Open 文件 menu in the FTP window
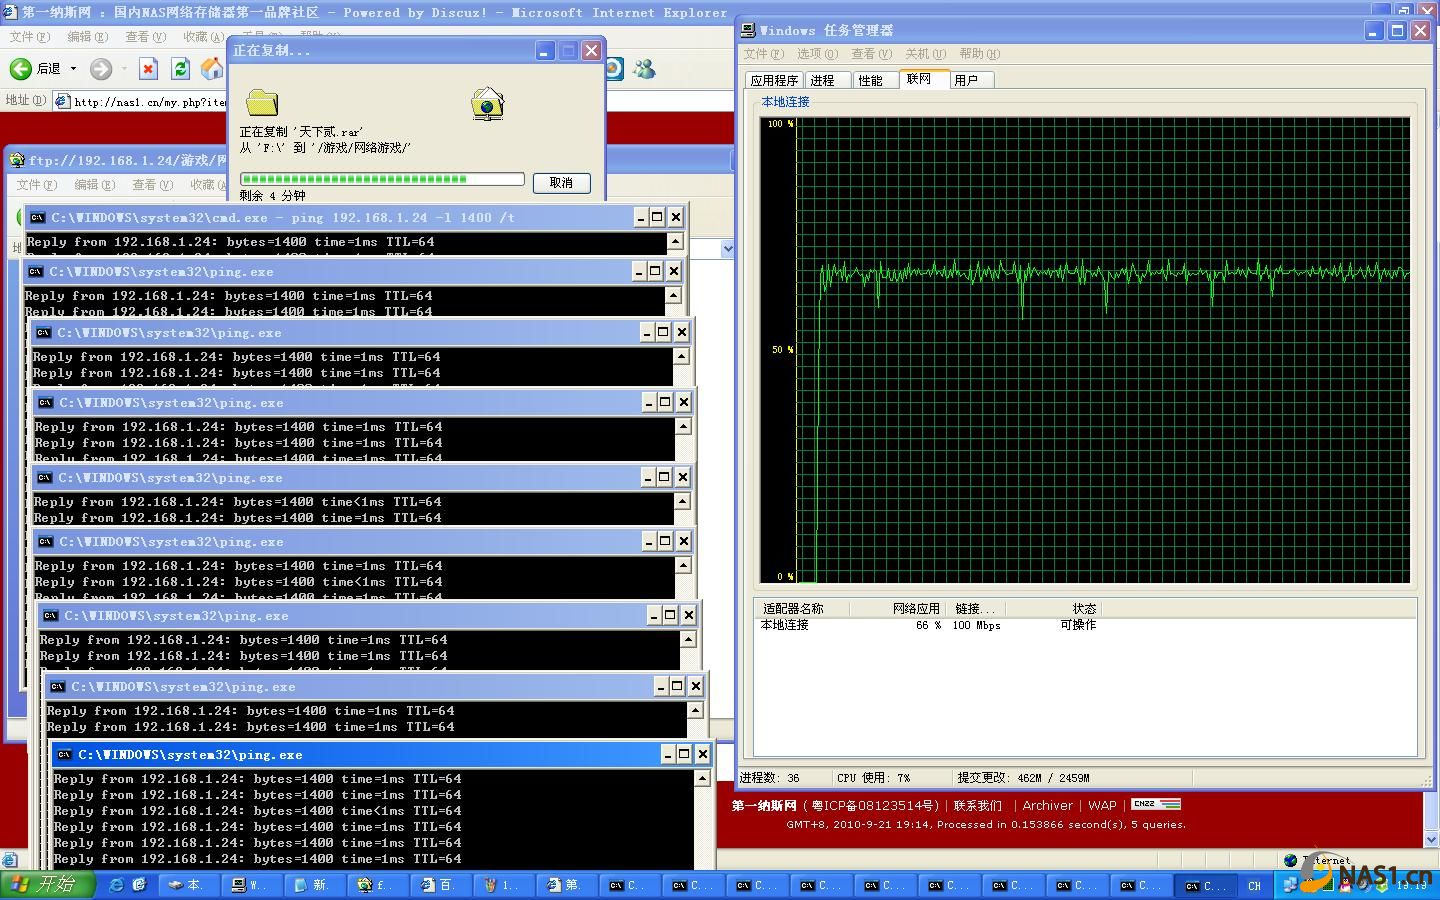 pyautogui.click(x=36, y=185)
